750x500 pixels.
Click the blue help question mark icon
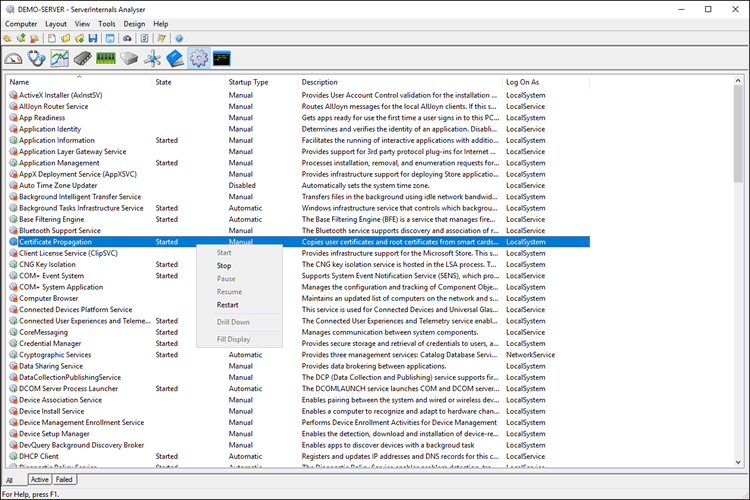[179, 38]
